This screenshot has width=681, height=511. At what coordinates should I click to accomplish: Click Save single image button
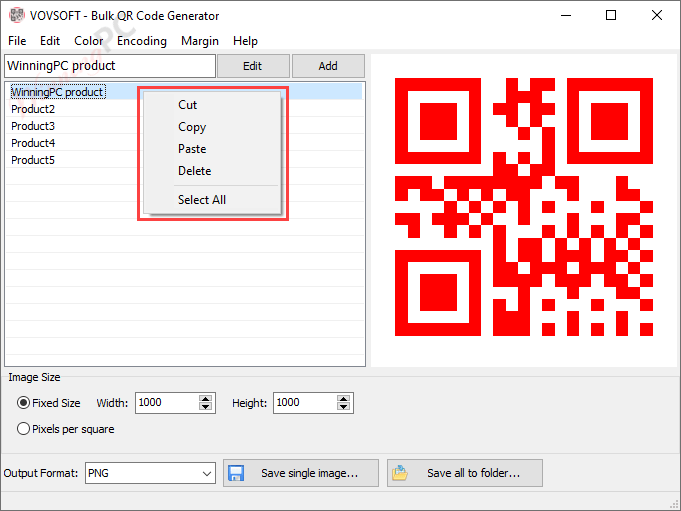(301, 473)
